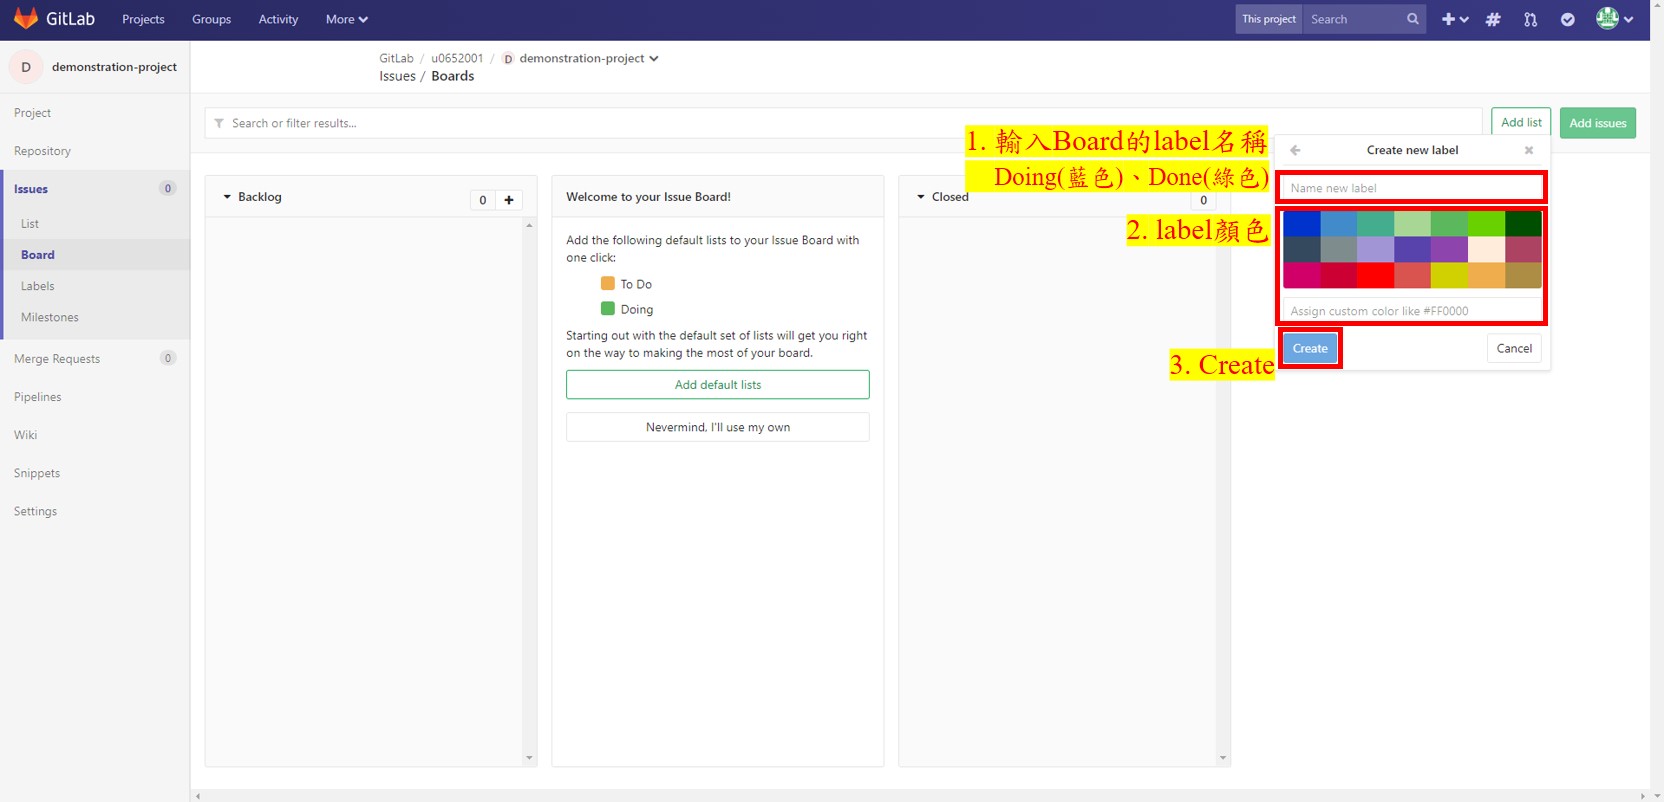Collapse the Closed list
Viewport: 1664px width, 802px height.
921,197
